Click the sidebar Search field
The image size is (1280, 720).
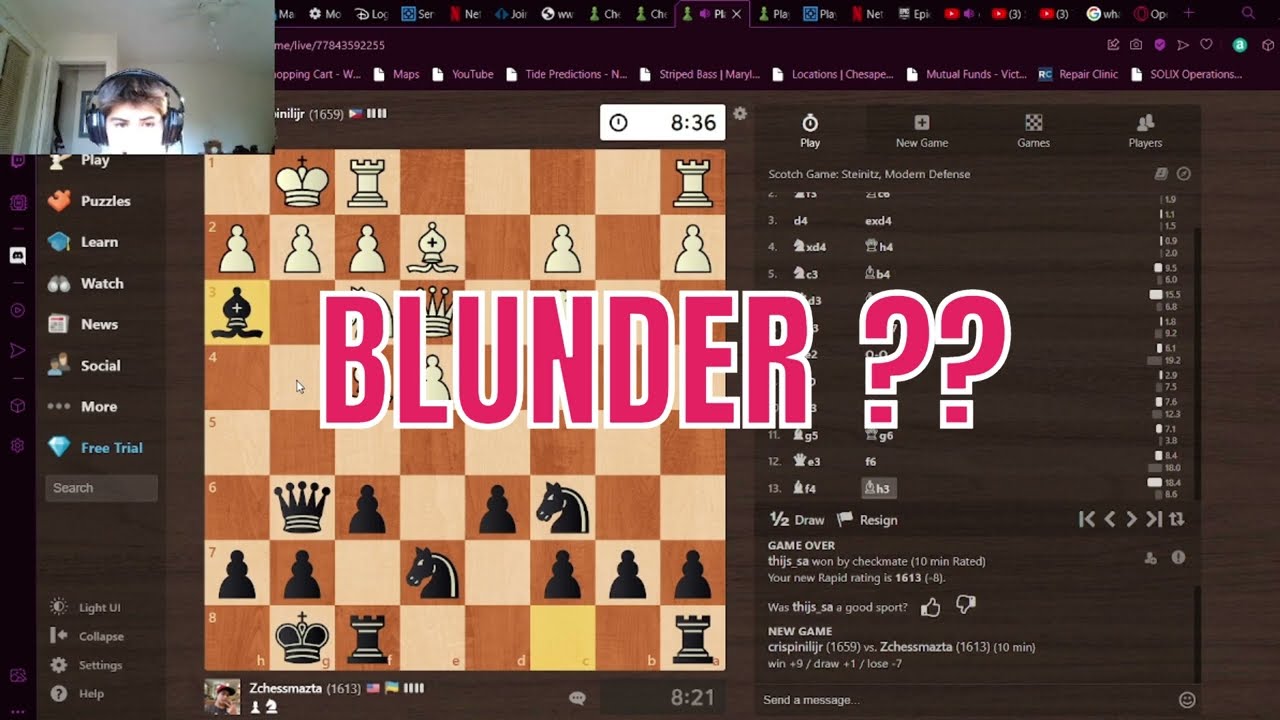click(x=101, y=488)
